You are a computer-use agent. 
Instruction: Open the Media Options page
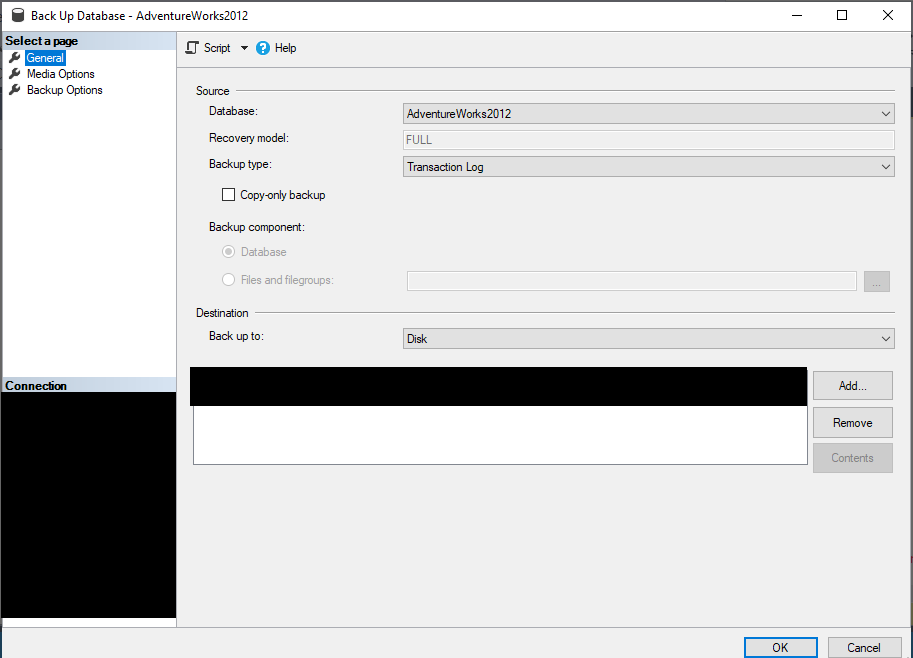60,74
